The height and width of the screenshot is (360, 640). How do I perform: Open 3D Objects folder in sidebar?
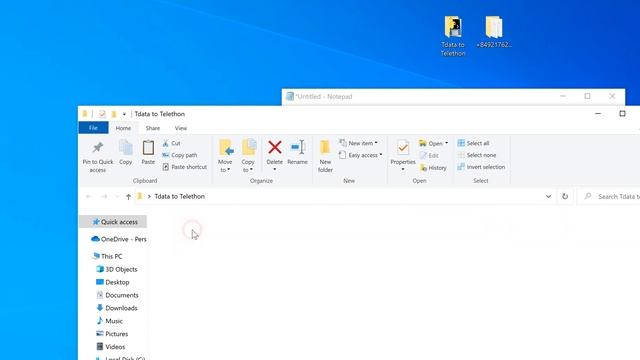point(117,269)
